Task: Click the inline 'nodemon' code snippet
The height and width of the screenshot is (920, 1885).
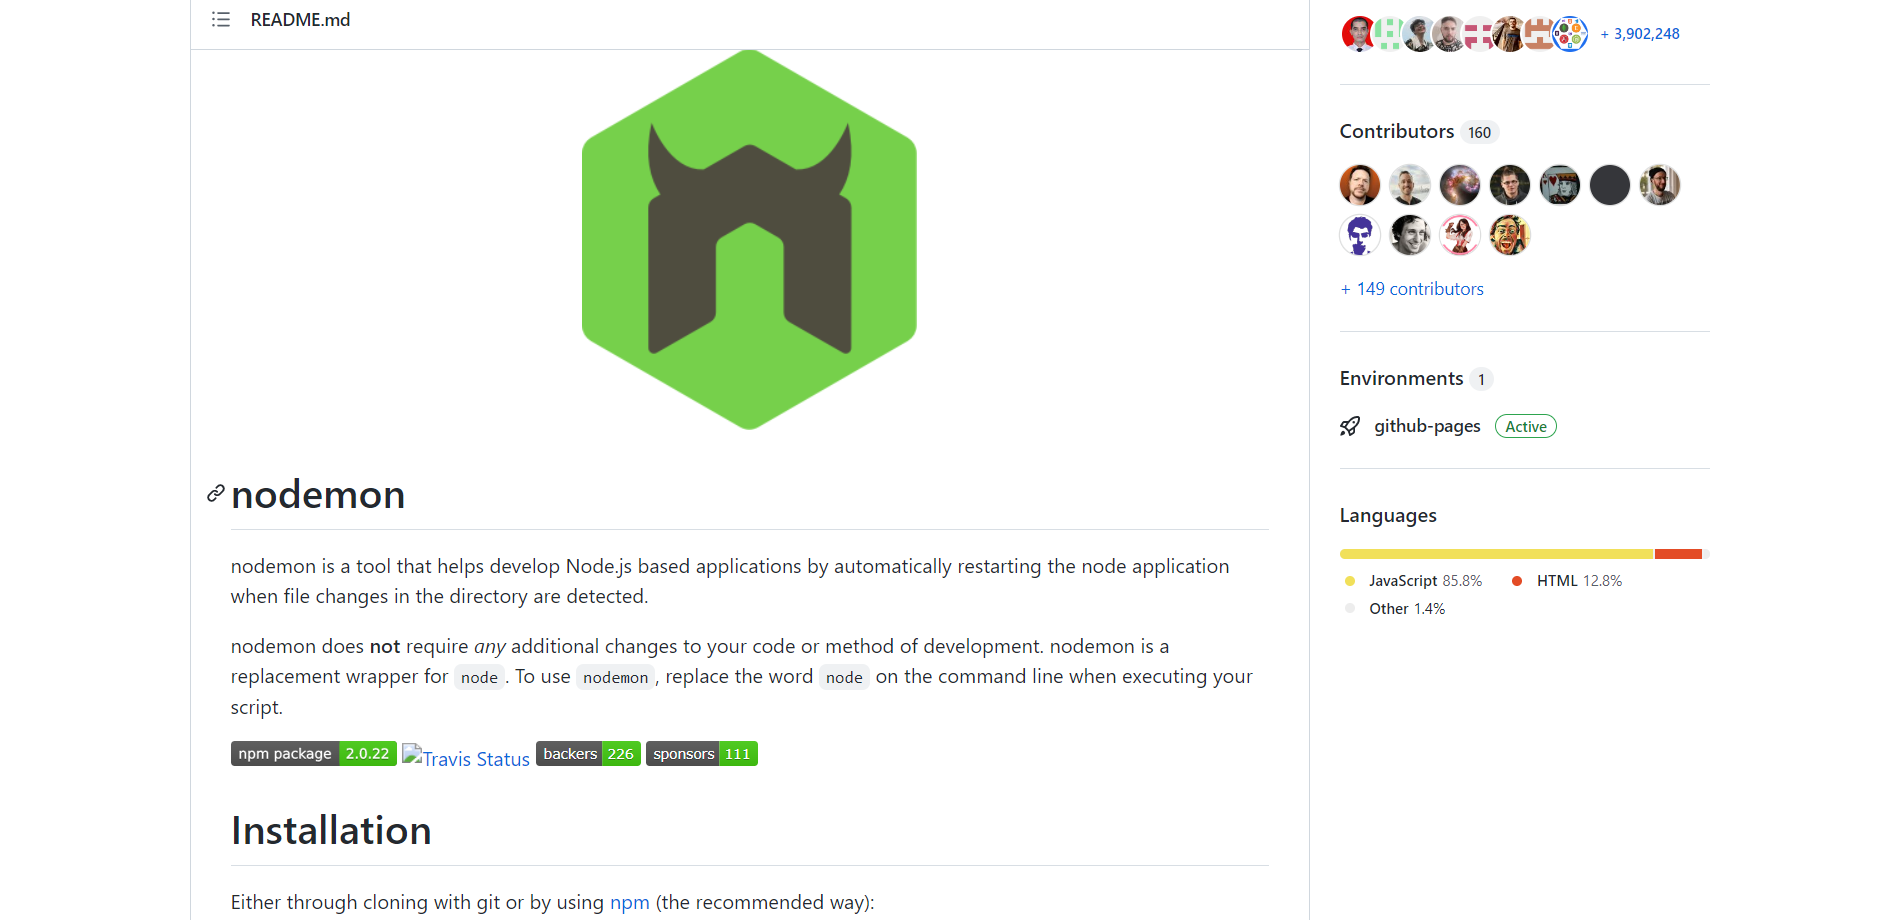Action: click(x=616, y=678)
